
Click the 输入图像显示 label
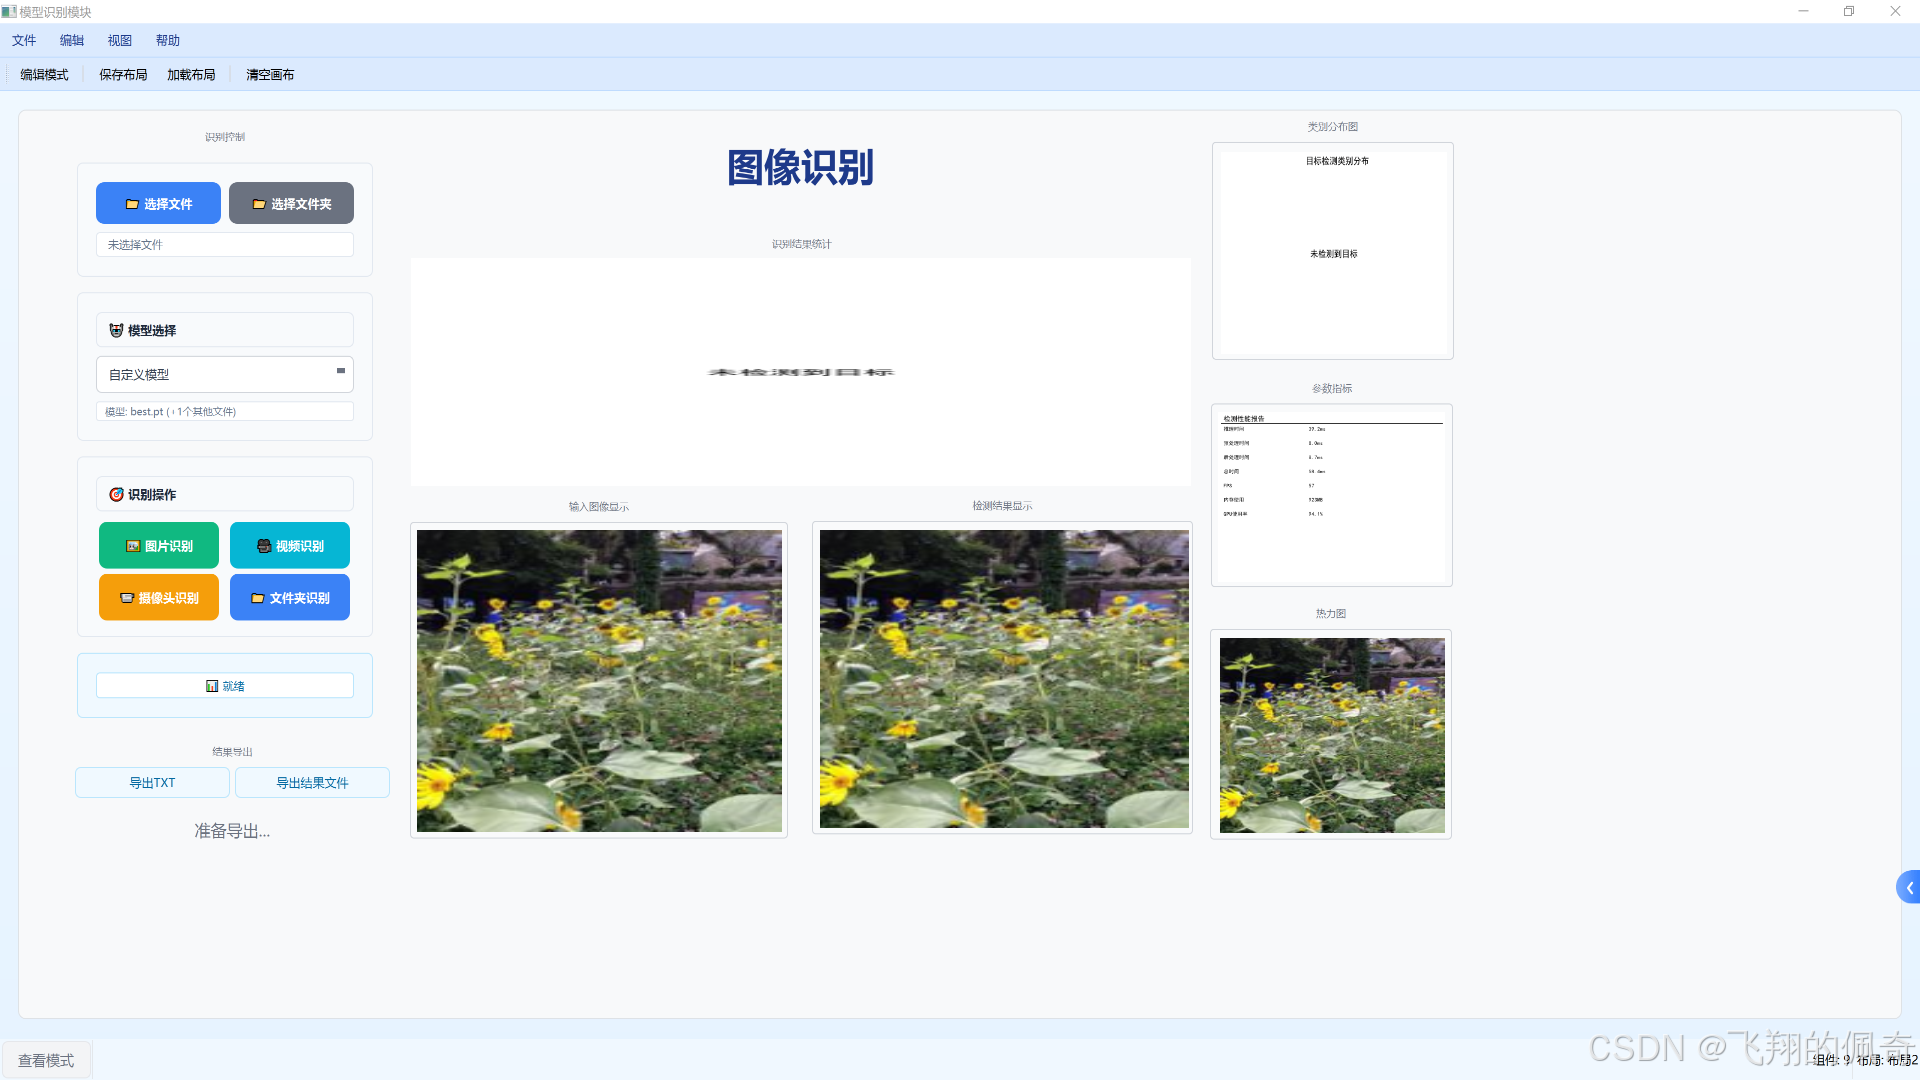click(x=599, y=507)
